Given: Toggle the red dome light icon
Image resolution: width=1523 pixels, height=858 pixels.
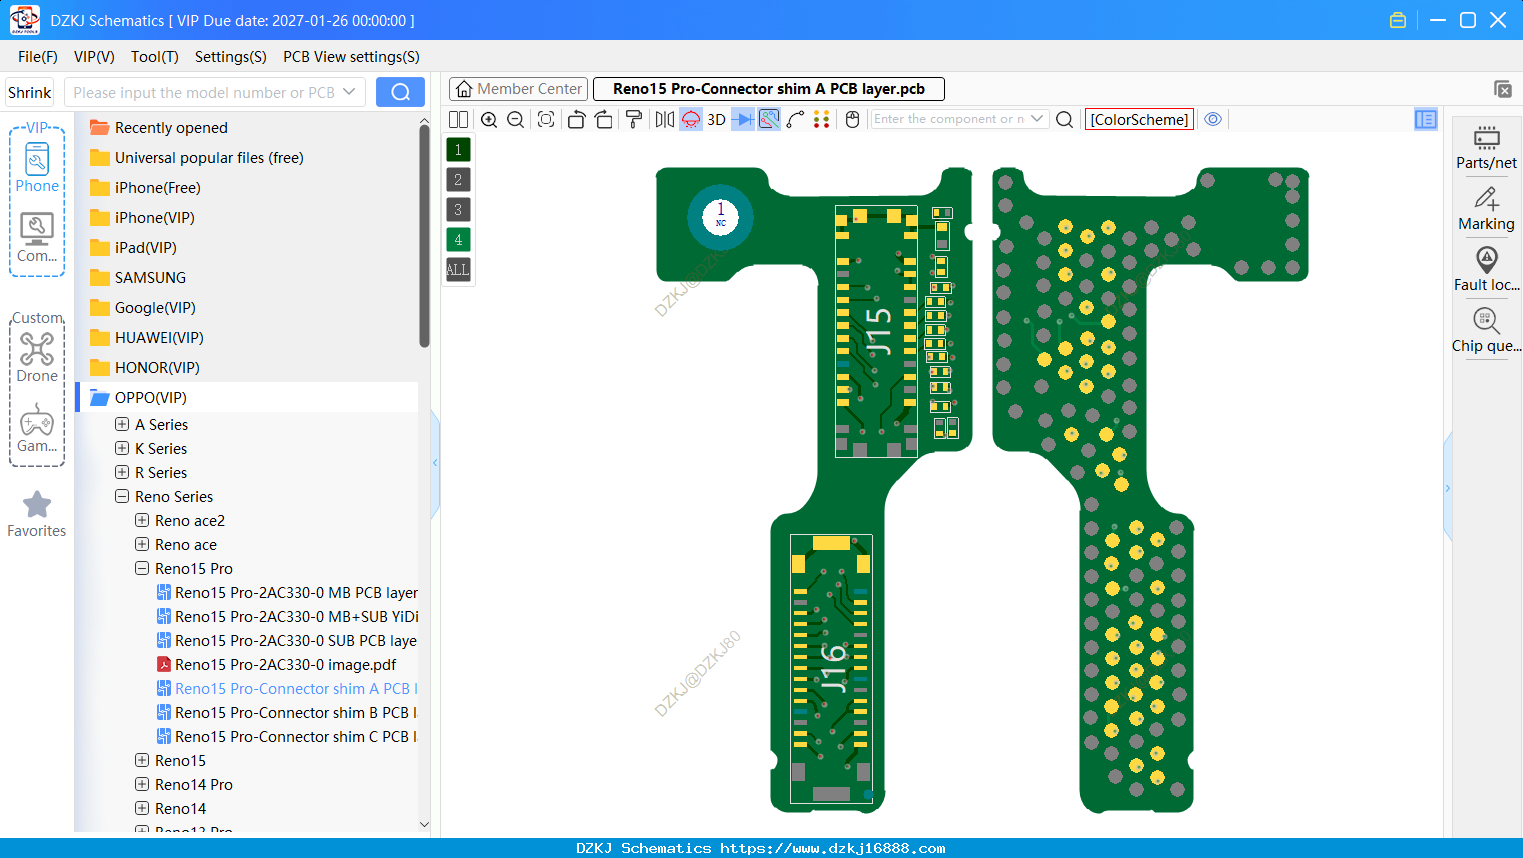Looking at the screenshot, I should (x=691, y=120).
